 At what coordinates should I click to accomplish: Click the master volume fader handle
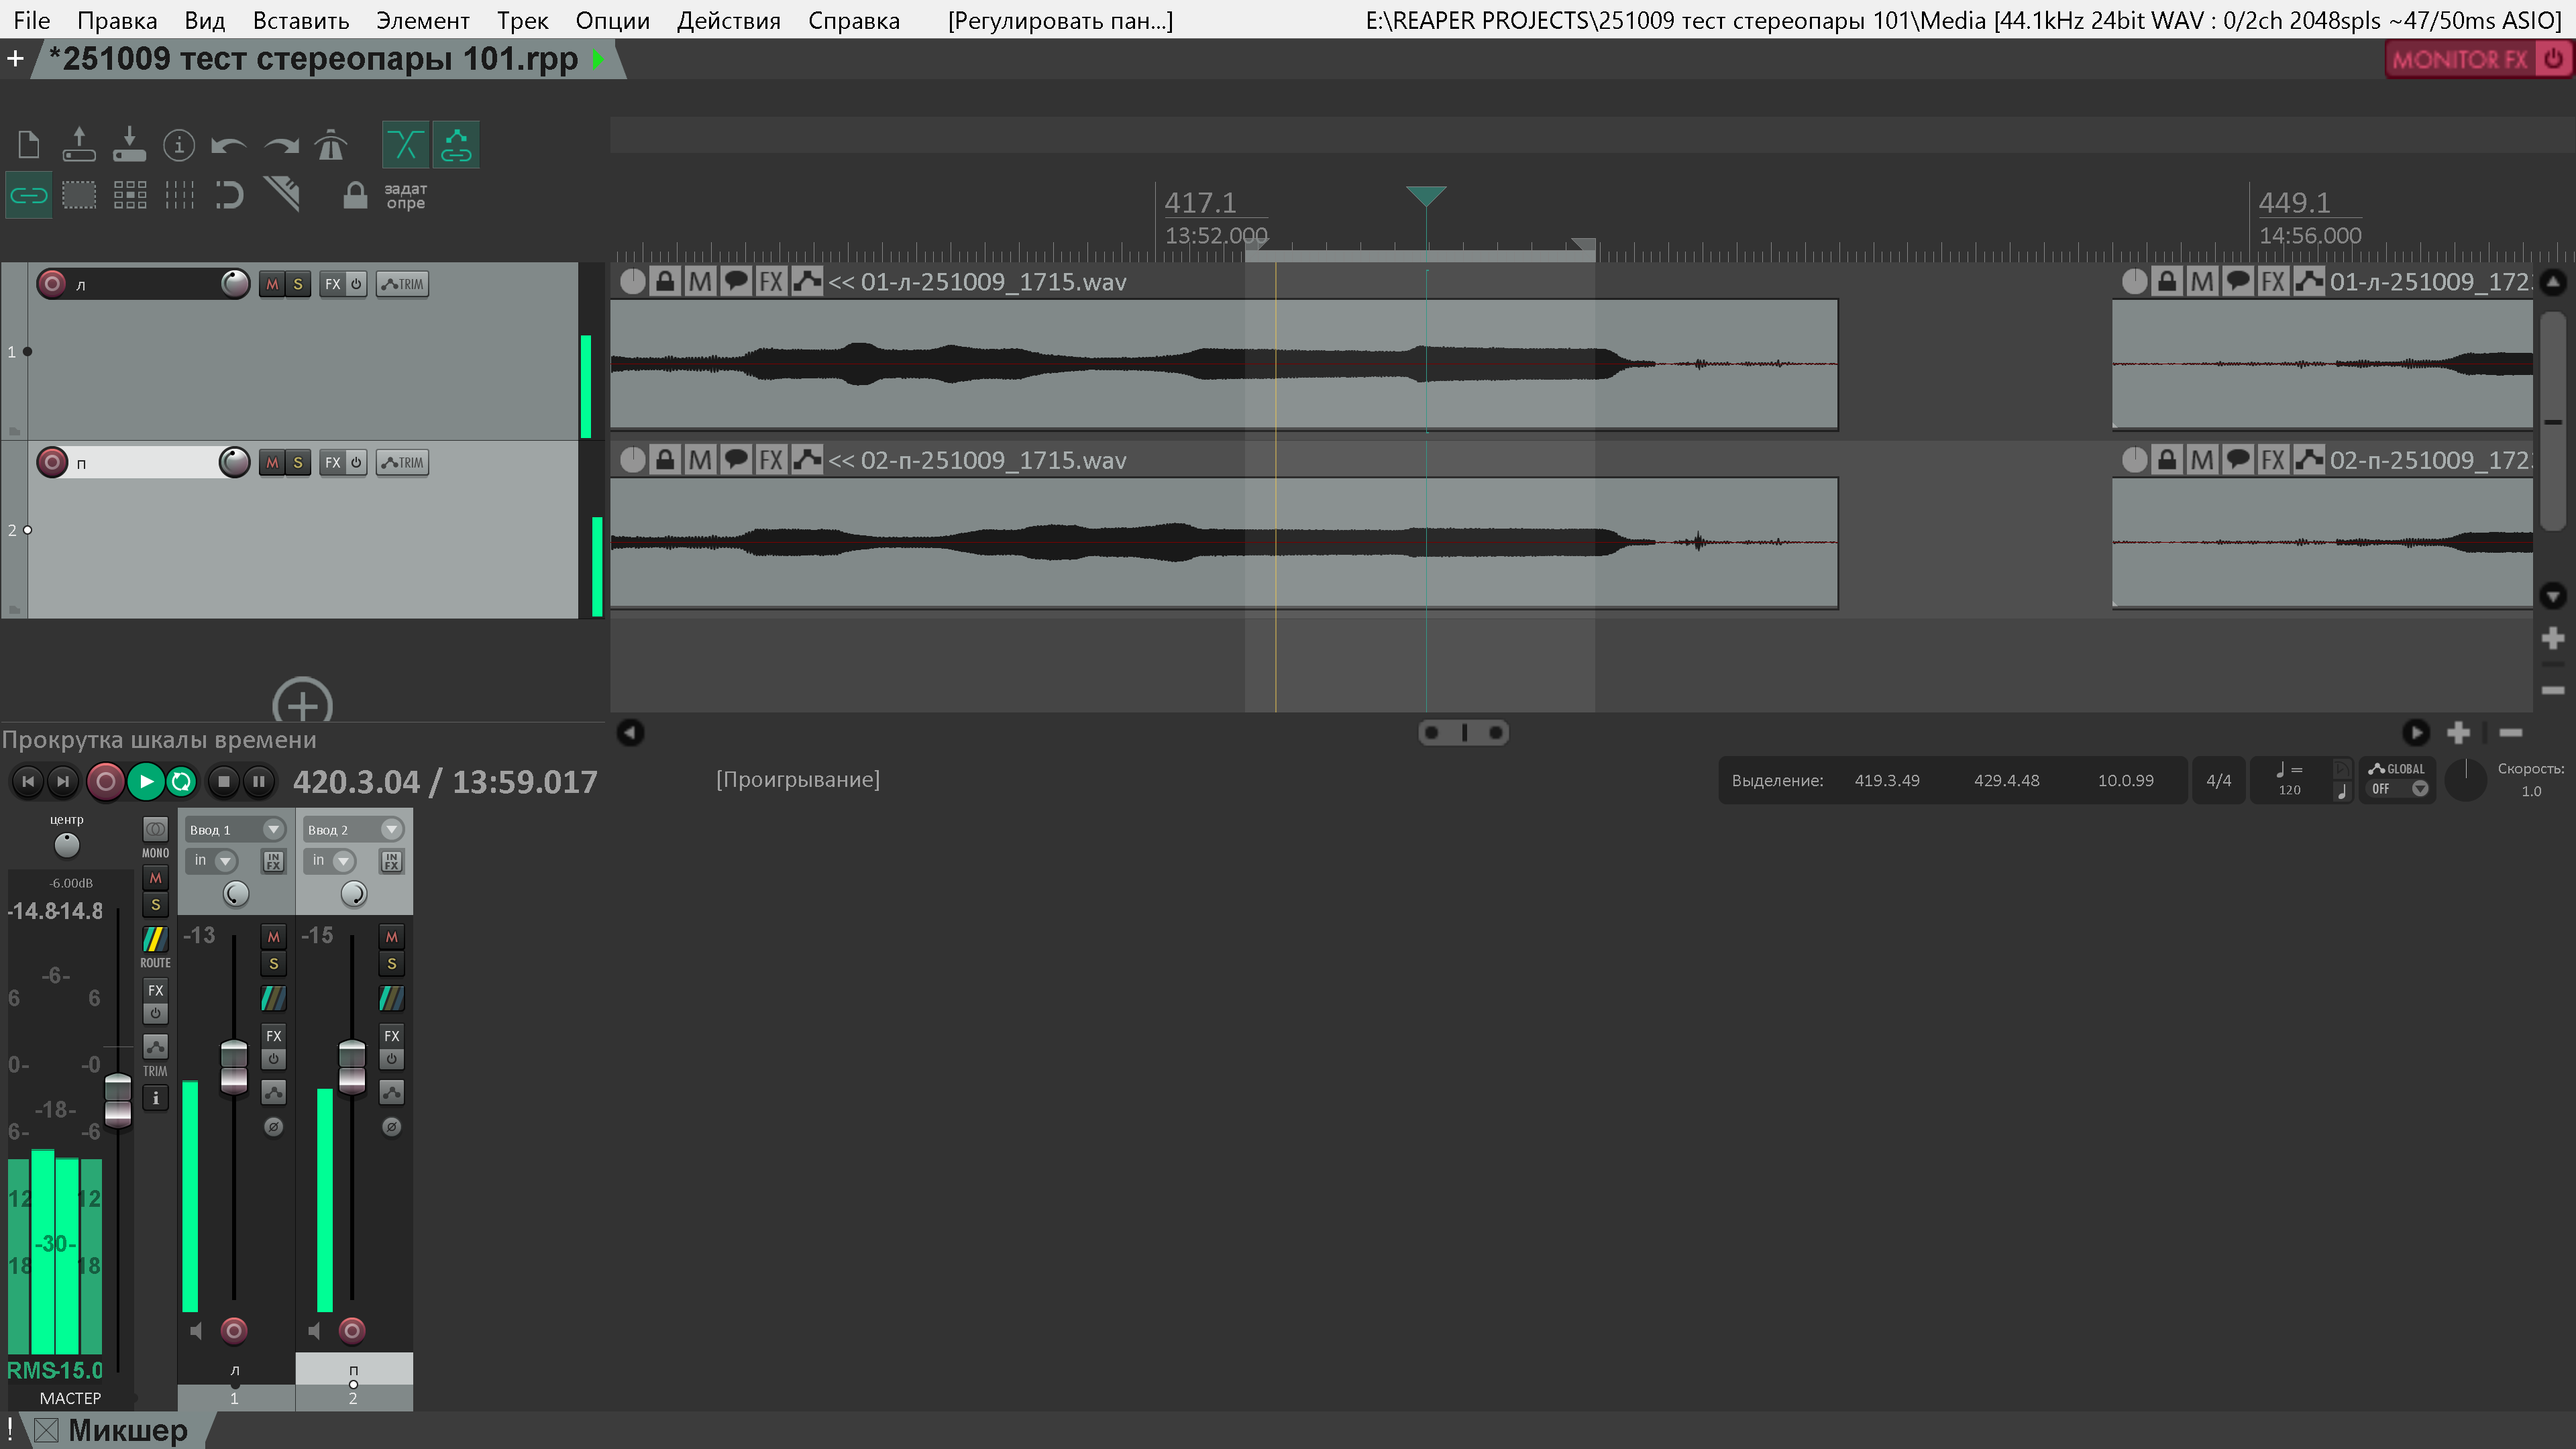[118, 1100]
